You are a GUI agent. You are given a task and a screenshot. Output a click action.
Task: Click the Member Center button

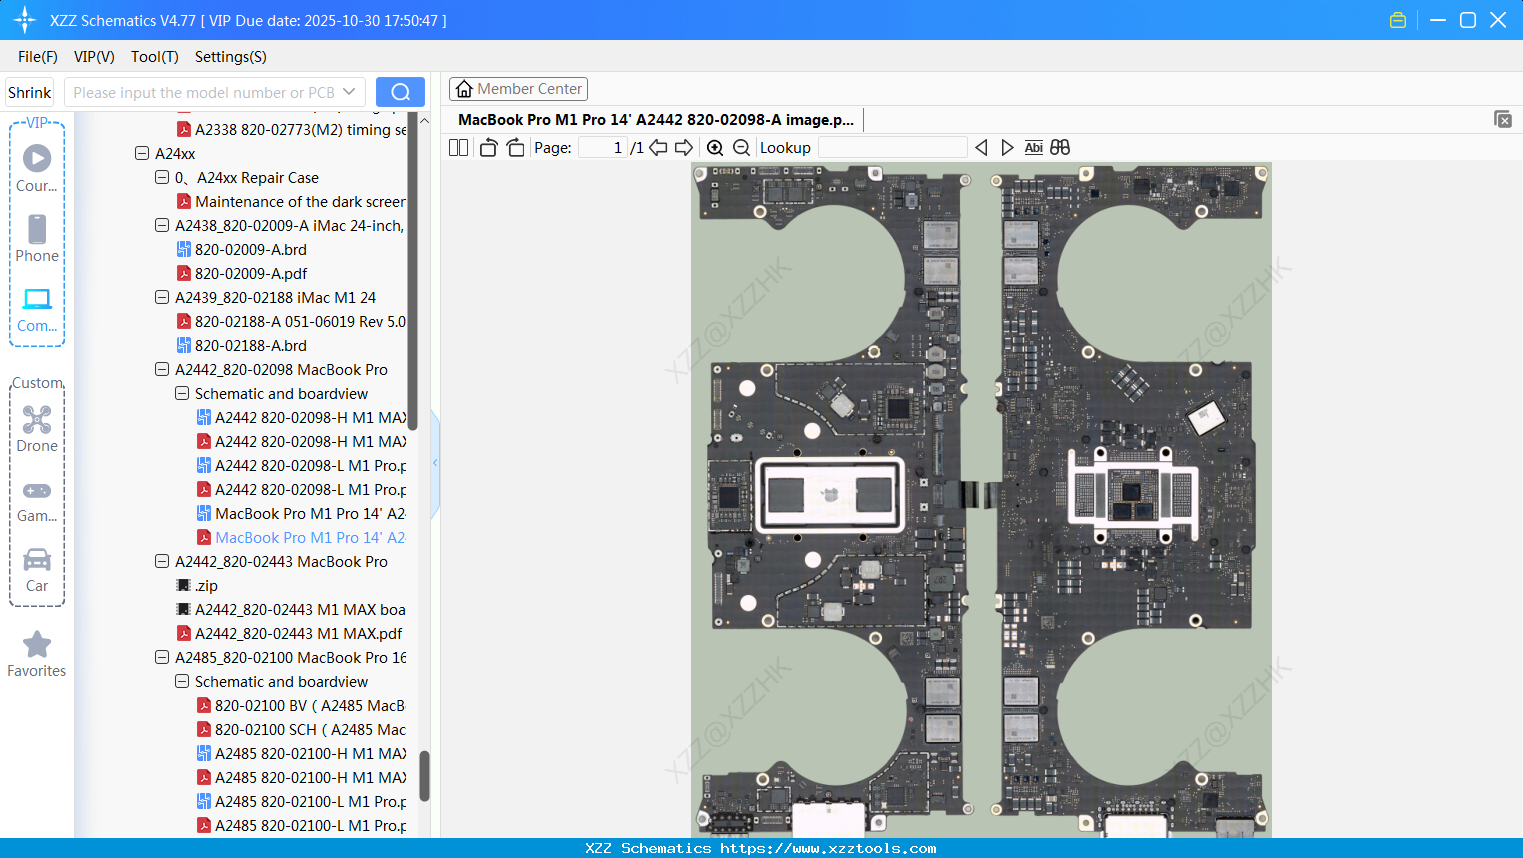coord(518,89)
